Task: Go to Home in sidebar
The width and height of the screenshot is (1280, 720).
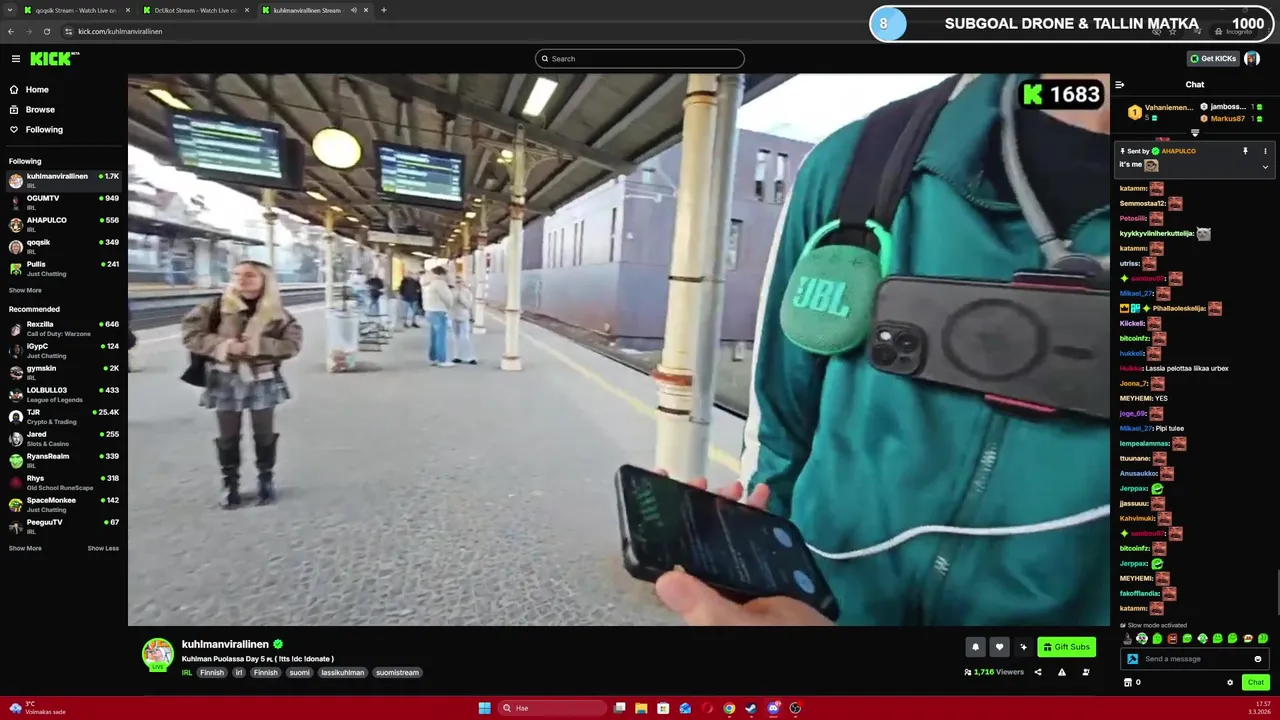Action: pos(37,90)
